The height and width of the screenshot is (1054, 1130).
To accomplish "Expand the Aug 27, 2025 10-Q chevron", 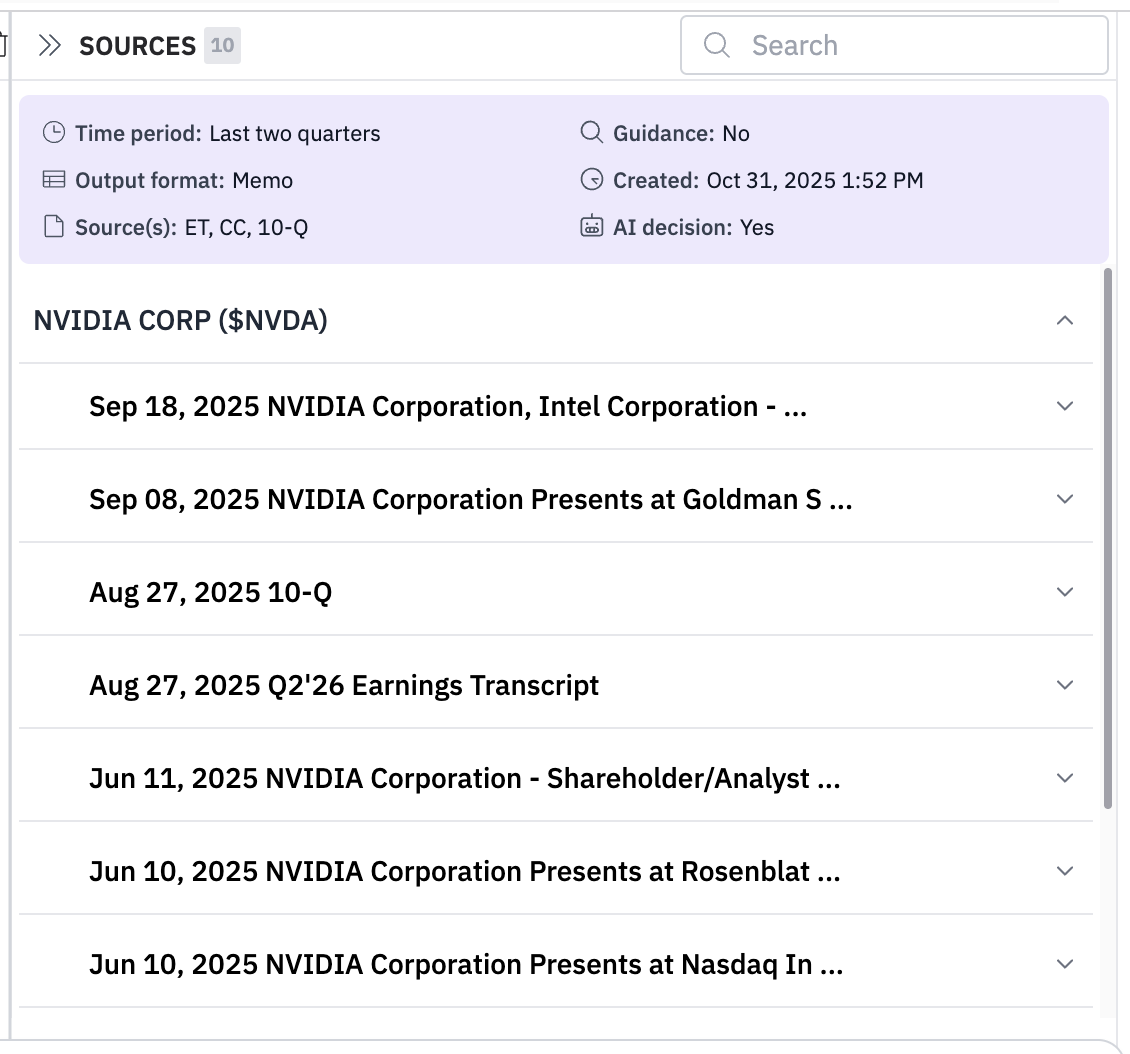I will coord(1065,592).
